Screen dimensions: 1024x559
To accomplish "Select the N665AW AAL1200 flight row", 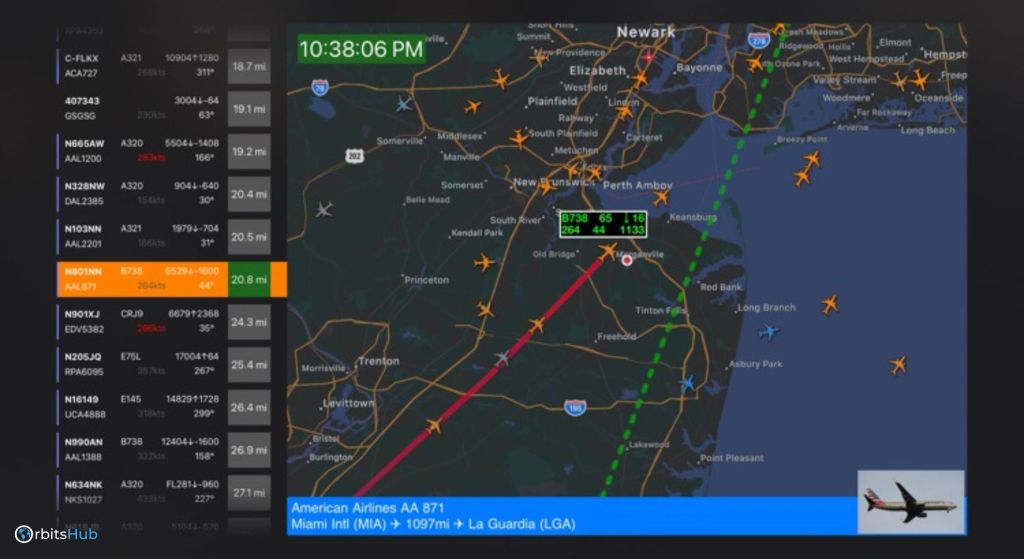I will (164, 151).
